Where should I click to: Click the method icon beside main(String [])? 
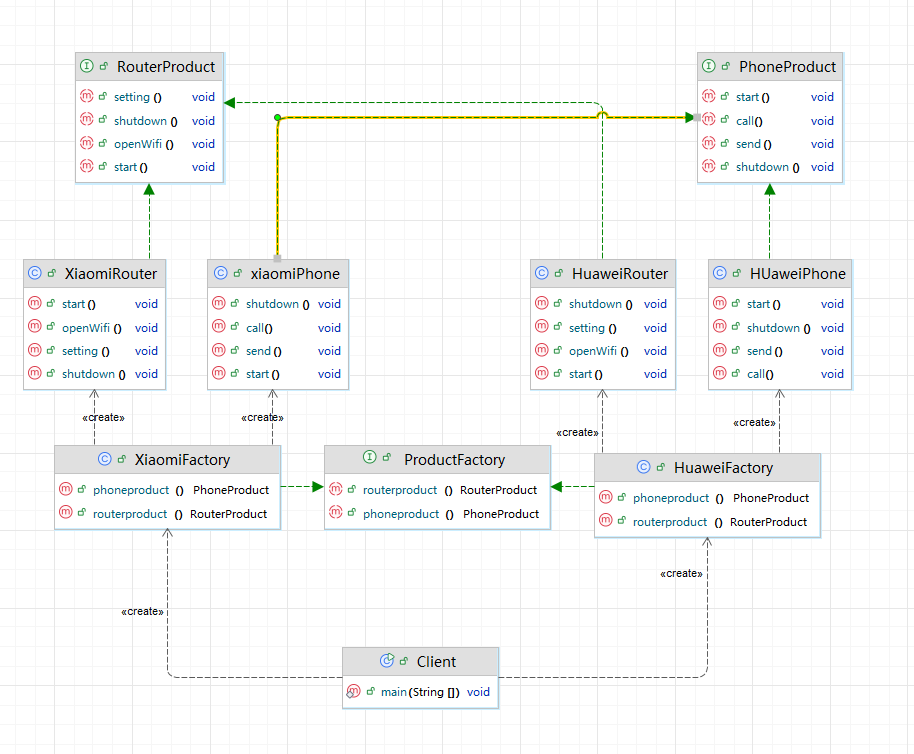click(x=353, y=691)
